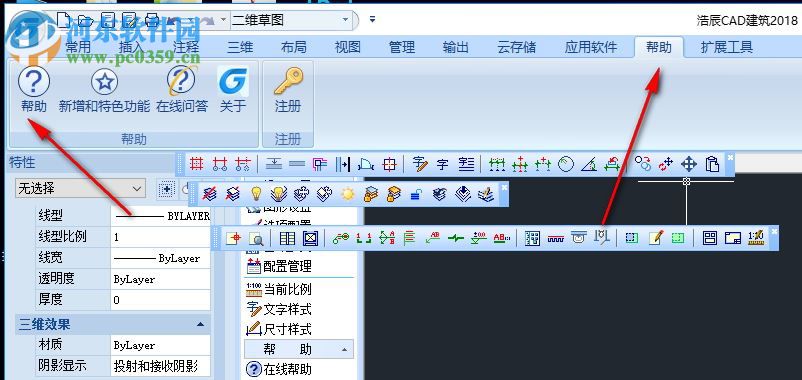Click the notepad with pencil icon

pyautogui.click(x=656, y=238)
